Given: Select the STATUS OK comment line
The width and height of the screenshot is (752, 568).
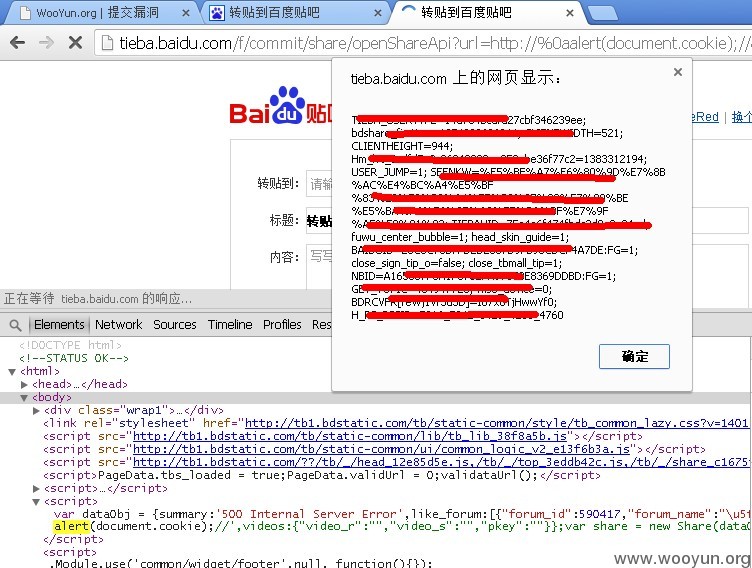Looking at the screenshot, I should [x=74, y=358].
